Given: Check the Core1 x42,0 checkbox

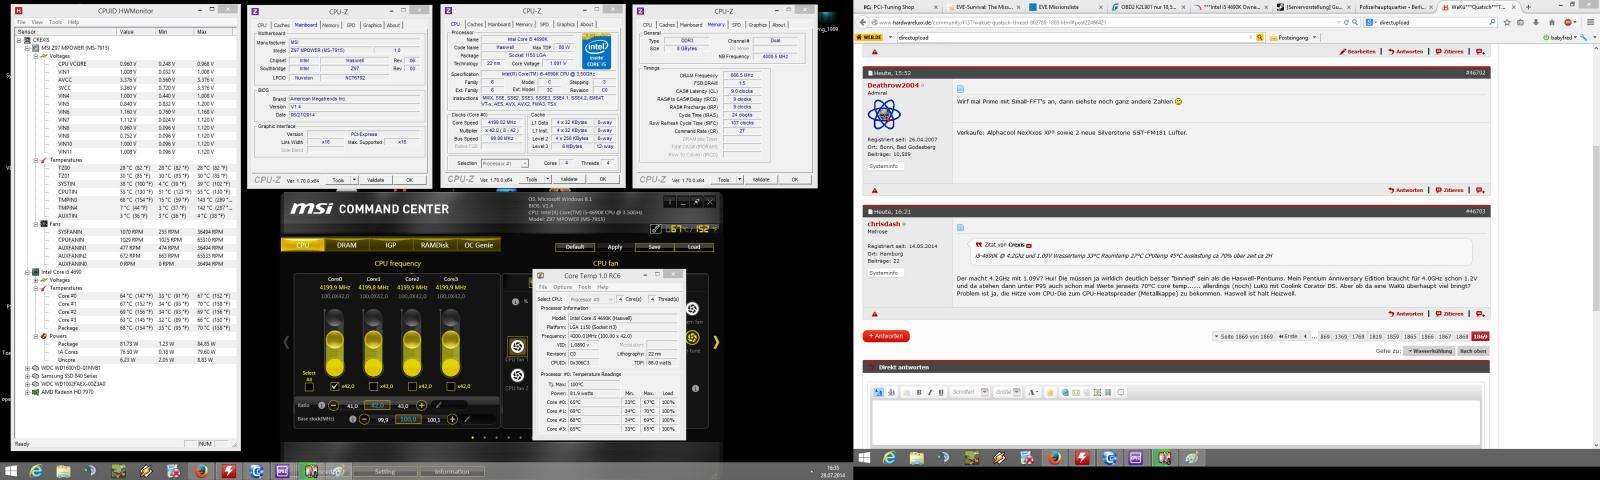Looking at the screenshot, I should 373,385.
